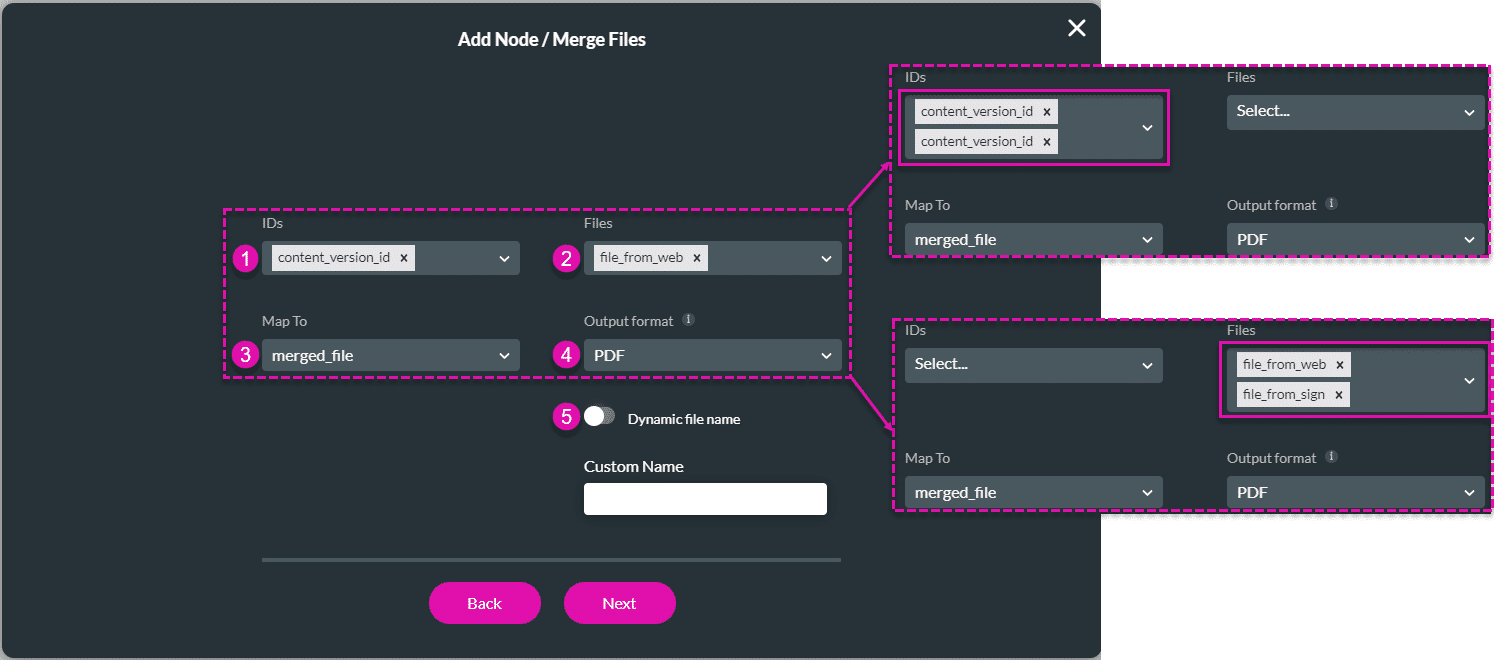The width and height of the screenshot is (1494, 660).
Task: Open the Map To dropdown showing merged_file
Action: [390, 355]
